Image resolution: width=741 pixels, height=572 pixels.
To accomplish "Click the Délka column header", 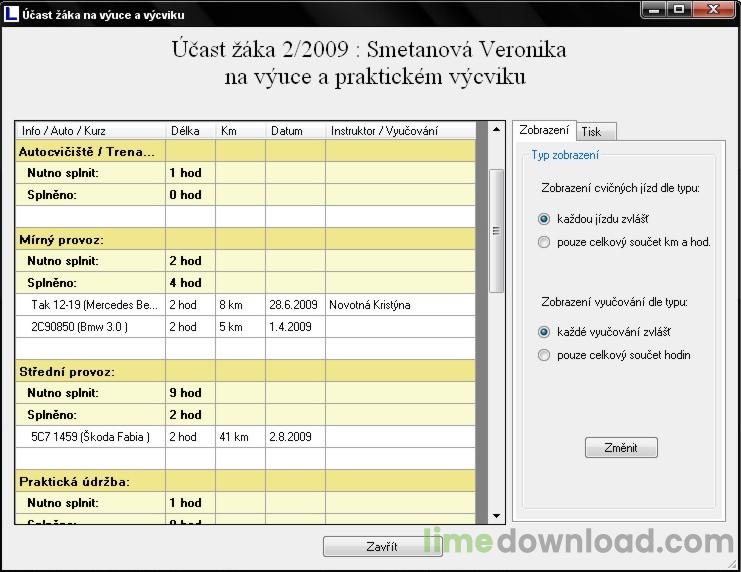I will [190, 131].
